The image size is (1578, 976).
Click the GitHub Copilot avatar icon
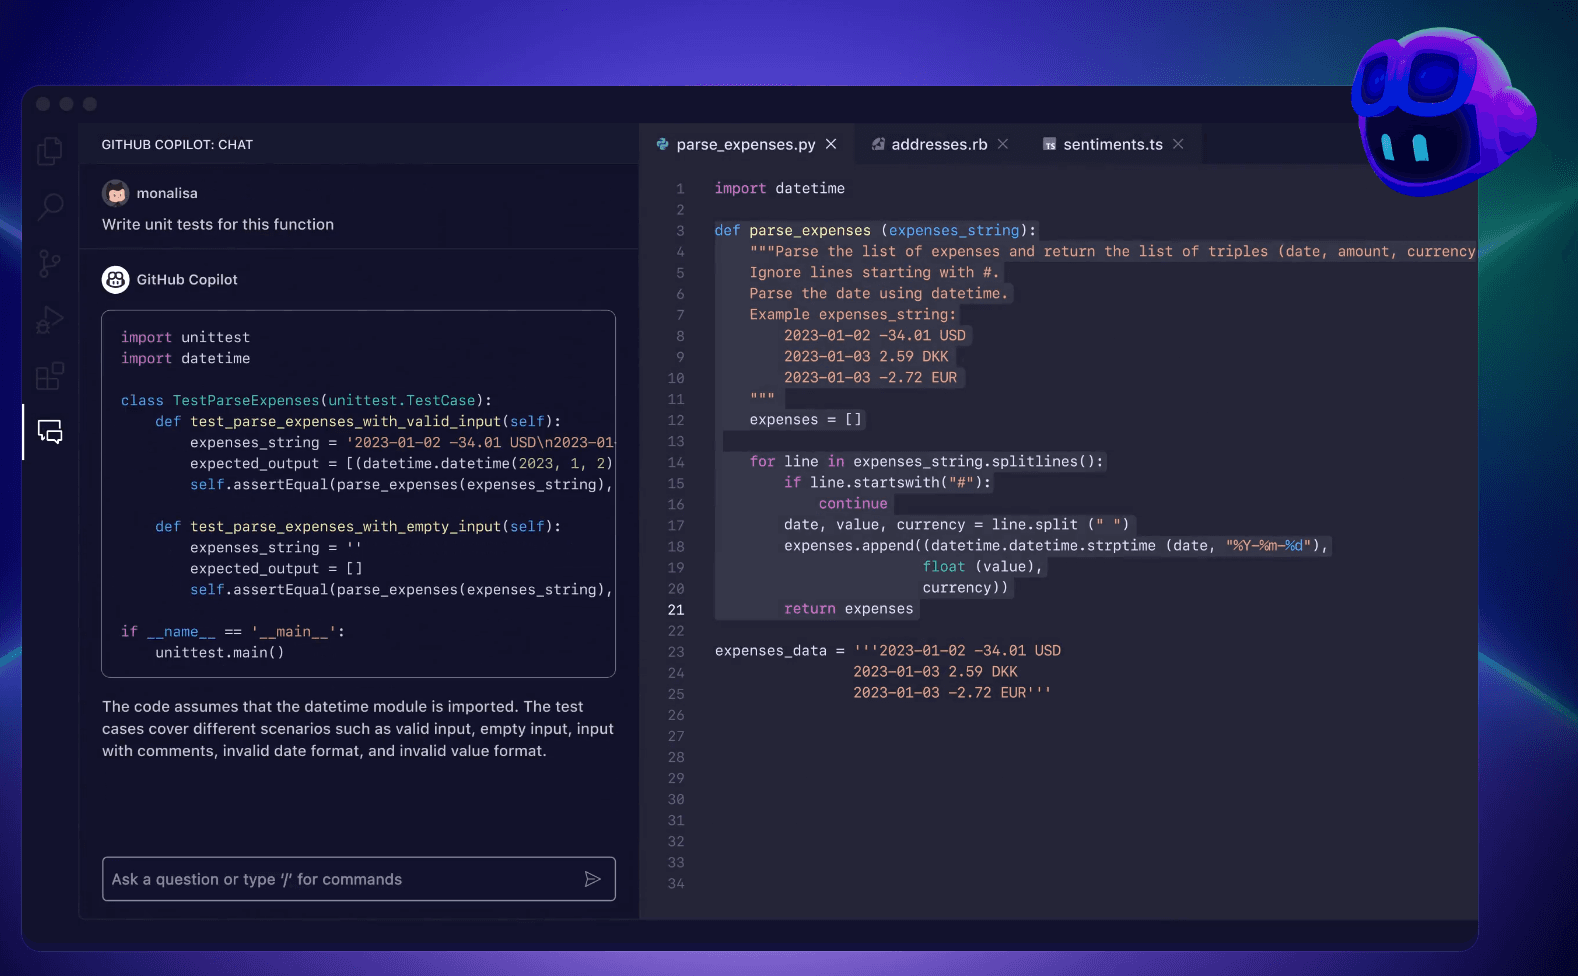pos(116,280)
